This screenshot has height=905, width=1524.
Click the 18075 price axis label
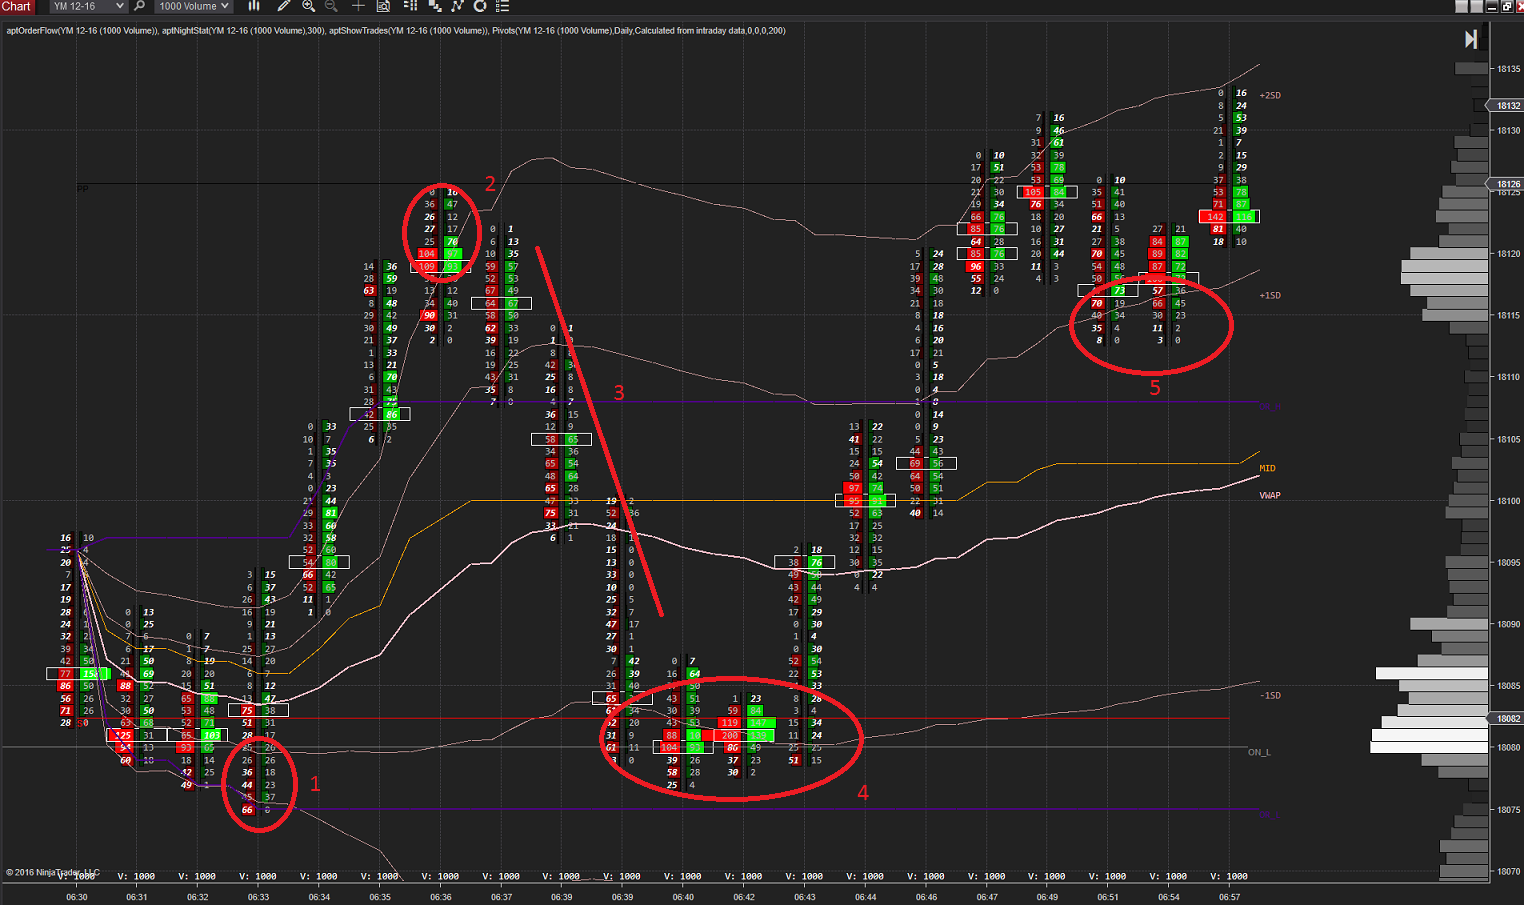tap(1508, 810)
